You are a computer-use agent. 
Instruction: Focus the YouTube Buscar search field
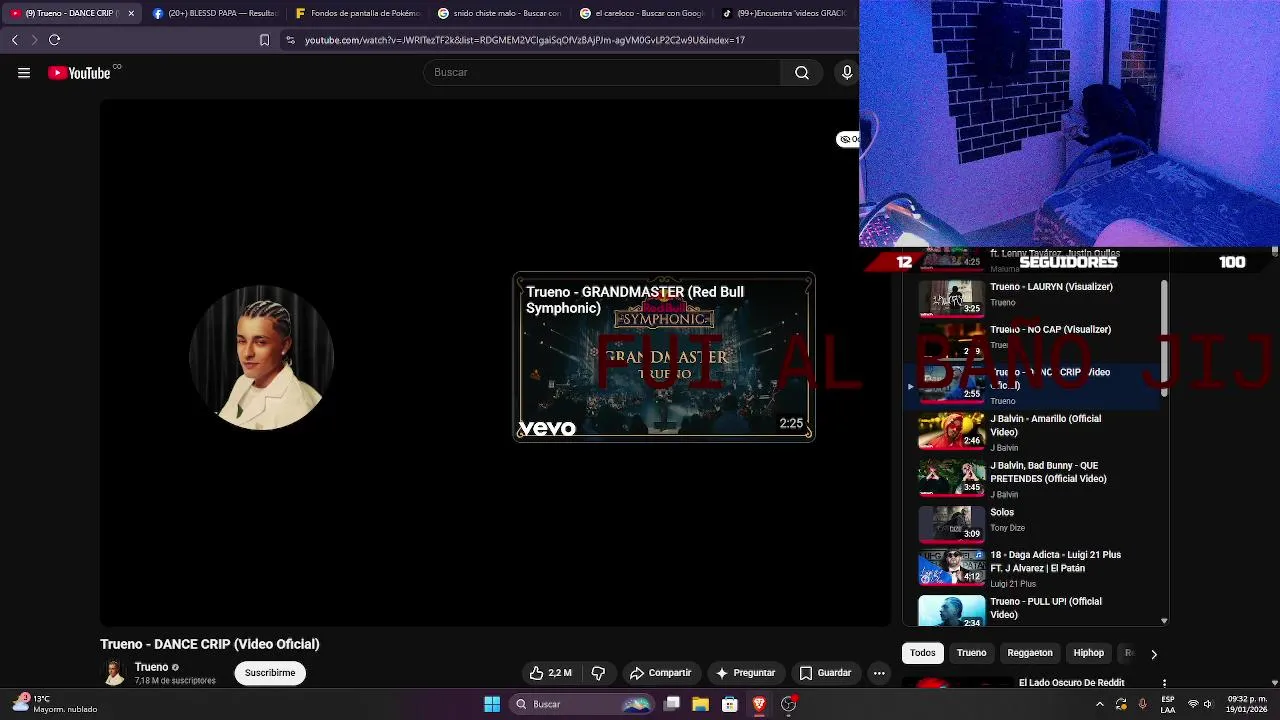[602, 73]
